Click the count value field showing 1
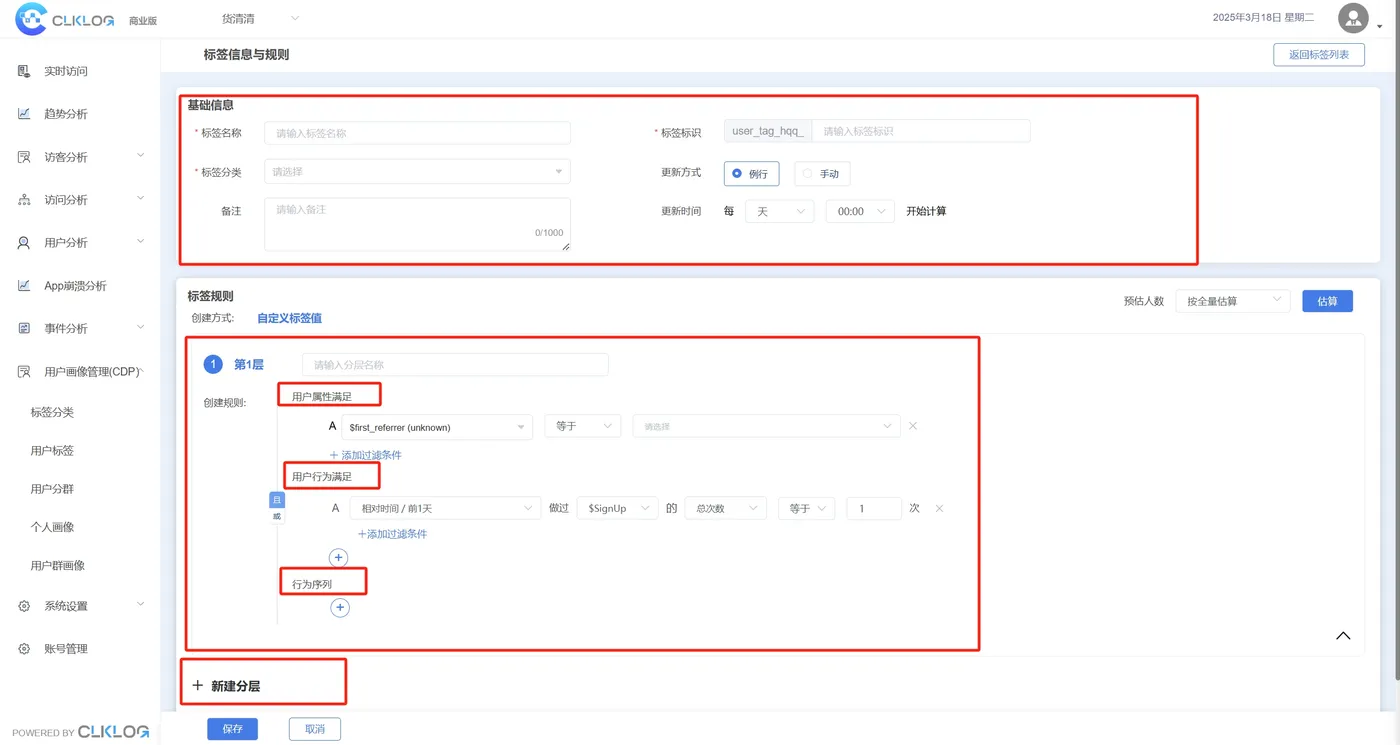Image resolution: width=1400 pixels, height=745 pixels. point(873,509)
